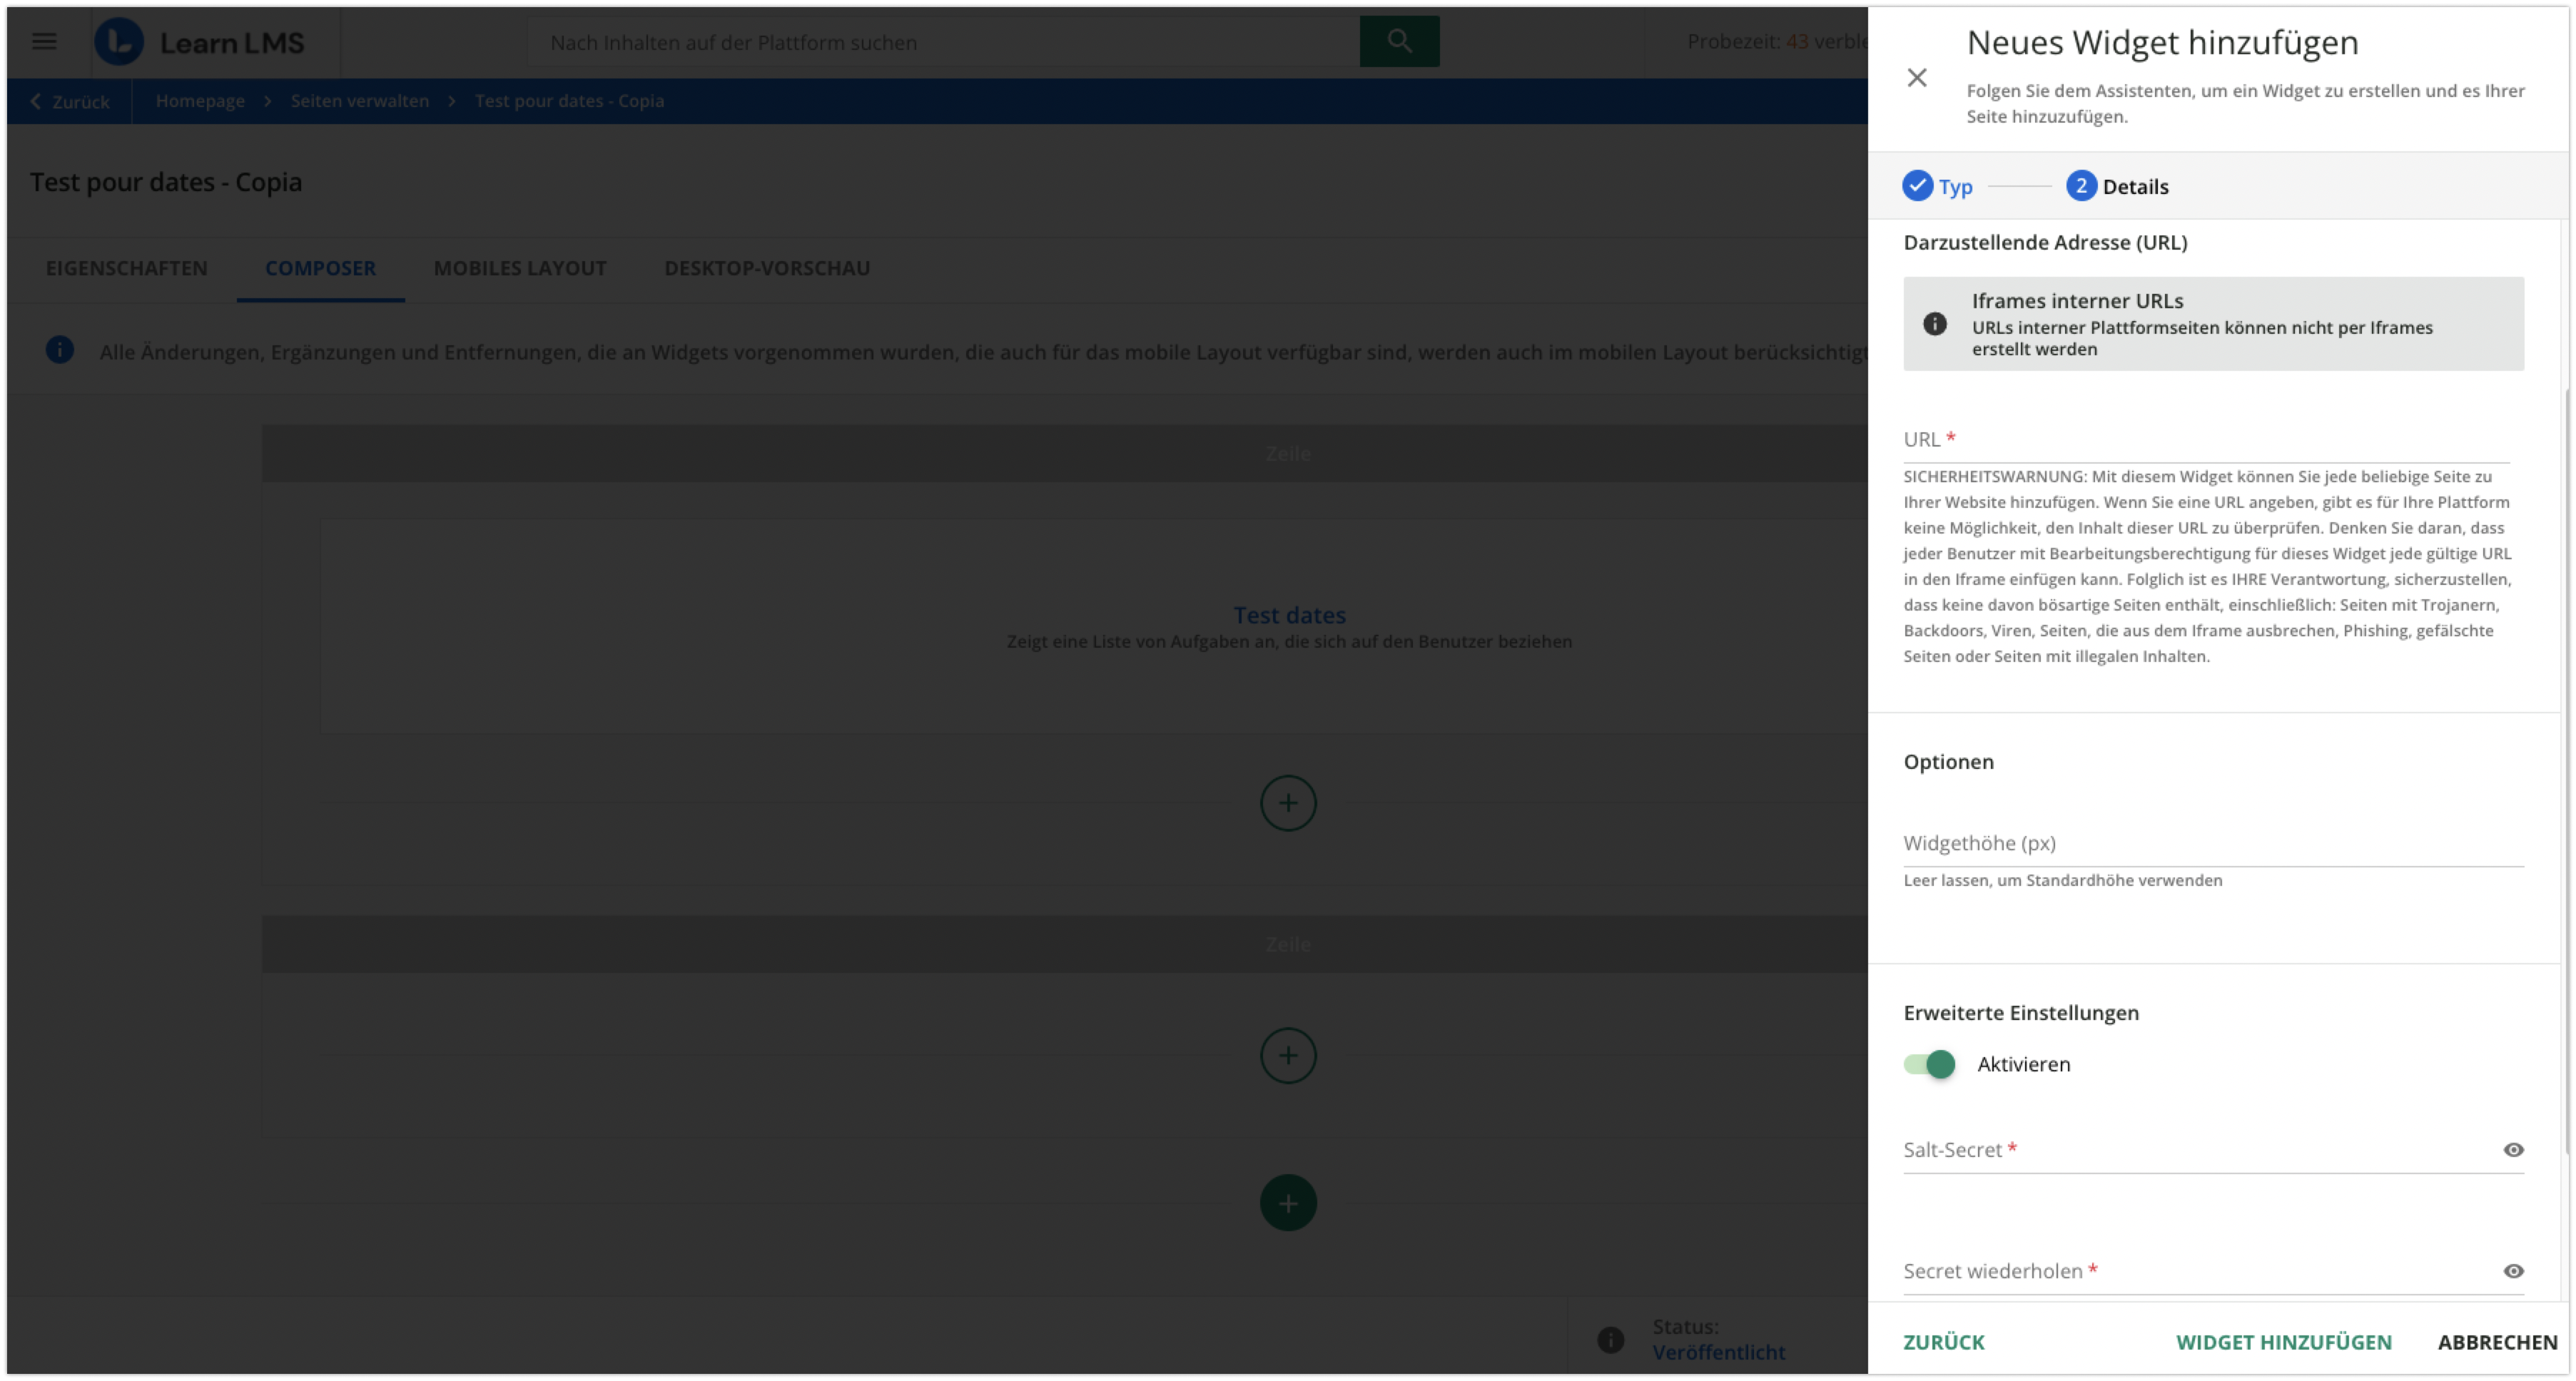Click the Widgethöhe (px) input field
Image resolution: width=2576 pixels, height=1381 pixels.
click(2213, 843)
